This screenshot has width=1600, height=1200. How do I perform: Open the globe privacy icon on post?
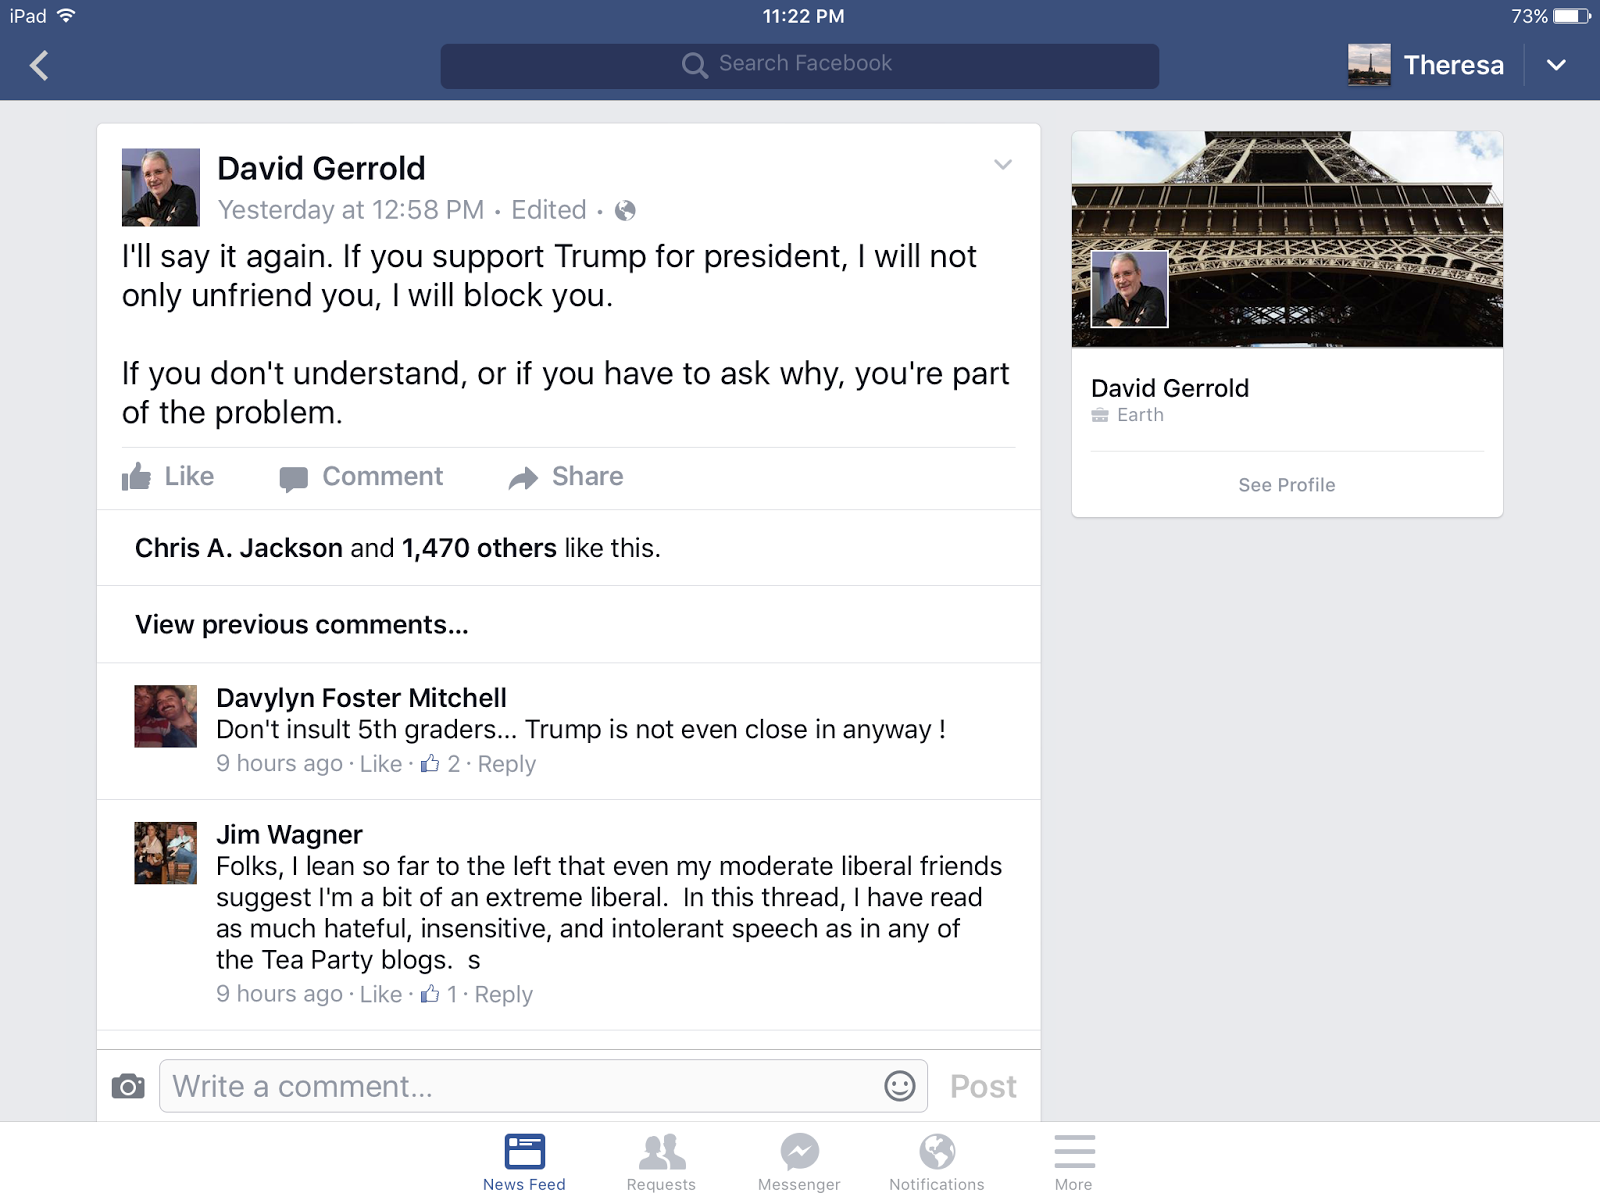(625, 210)
